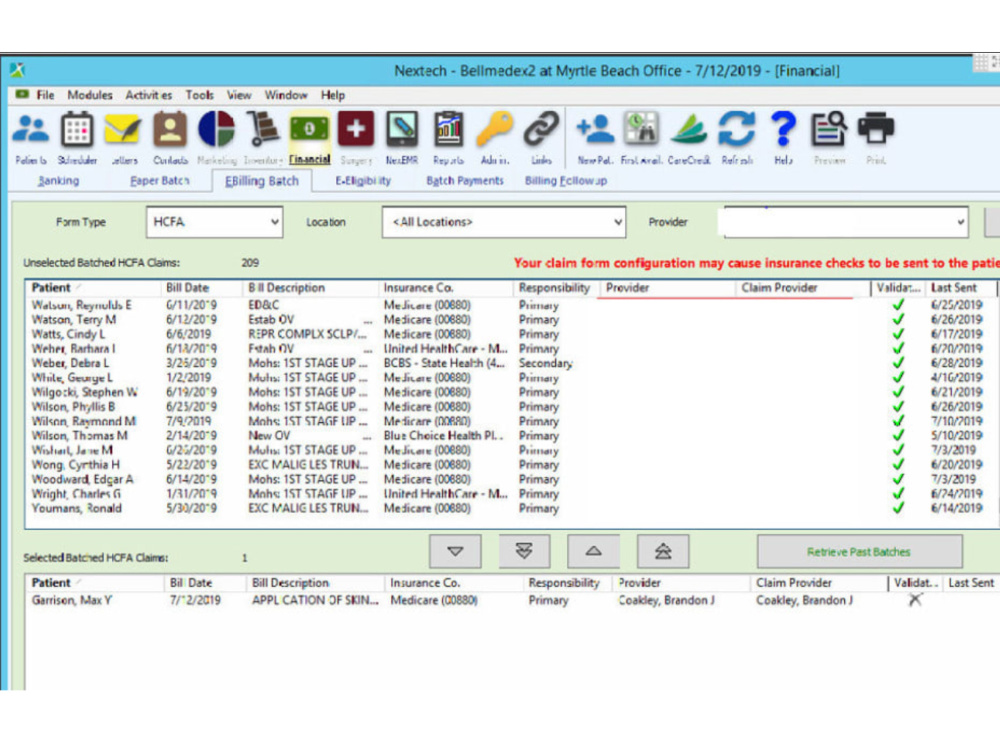Switch to the Banking tab
Image resolution: width=1000 pixels, height=750 pixels.
58,180
